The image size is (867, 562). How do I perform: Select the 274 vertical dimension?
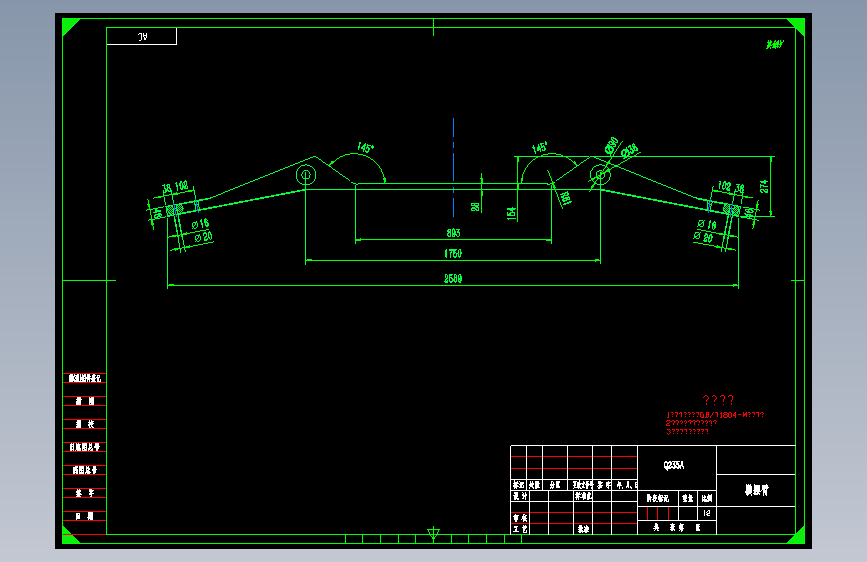pyautogui.click(x=764, y=186)
